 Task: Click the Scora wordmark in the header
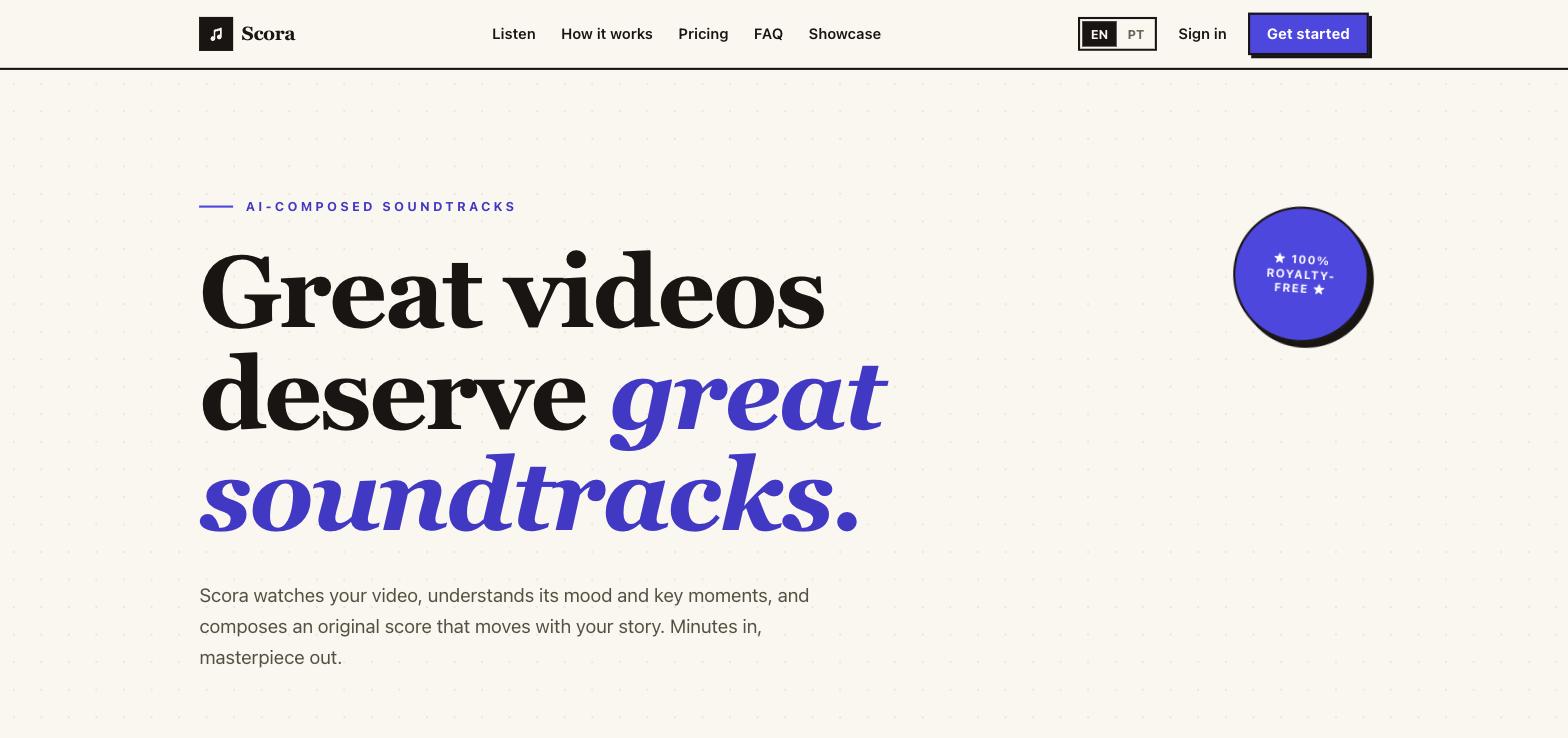click(x=268, y=34)
